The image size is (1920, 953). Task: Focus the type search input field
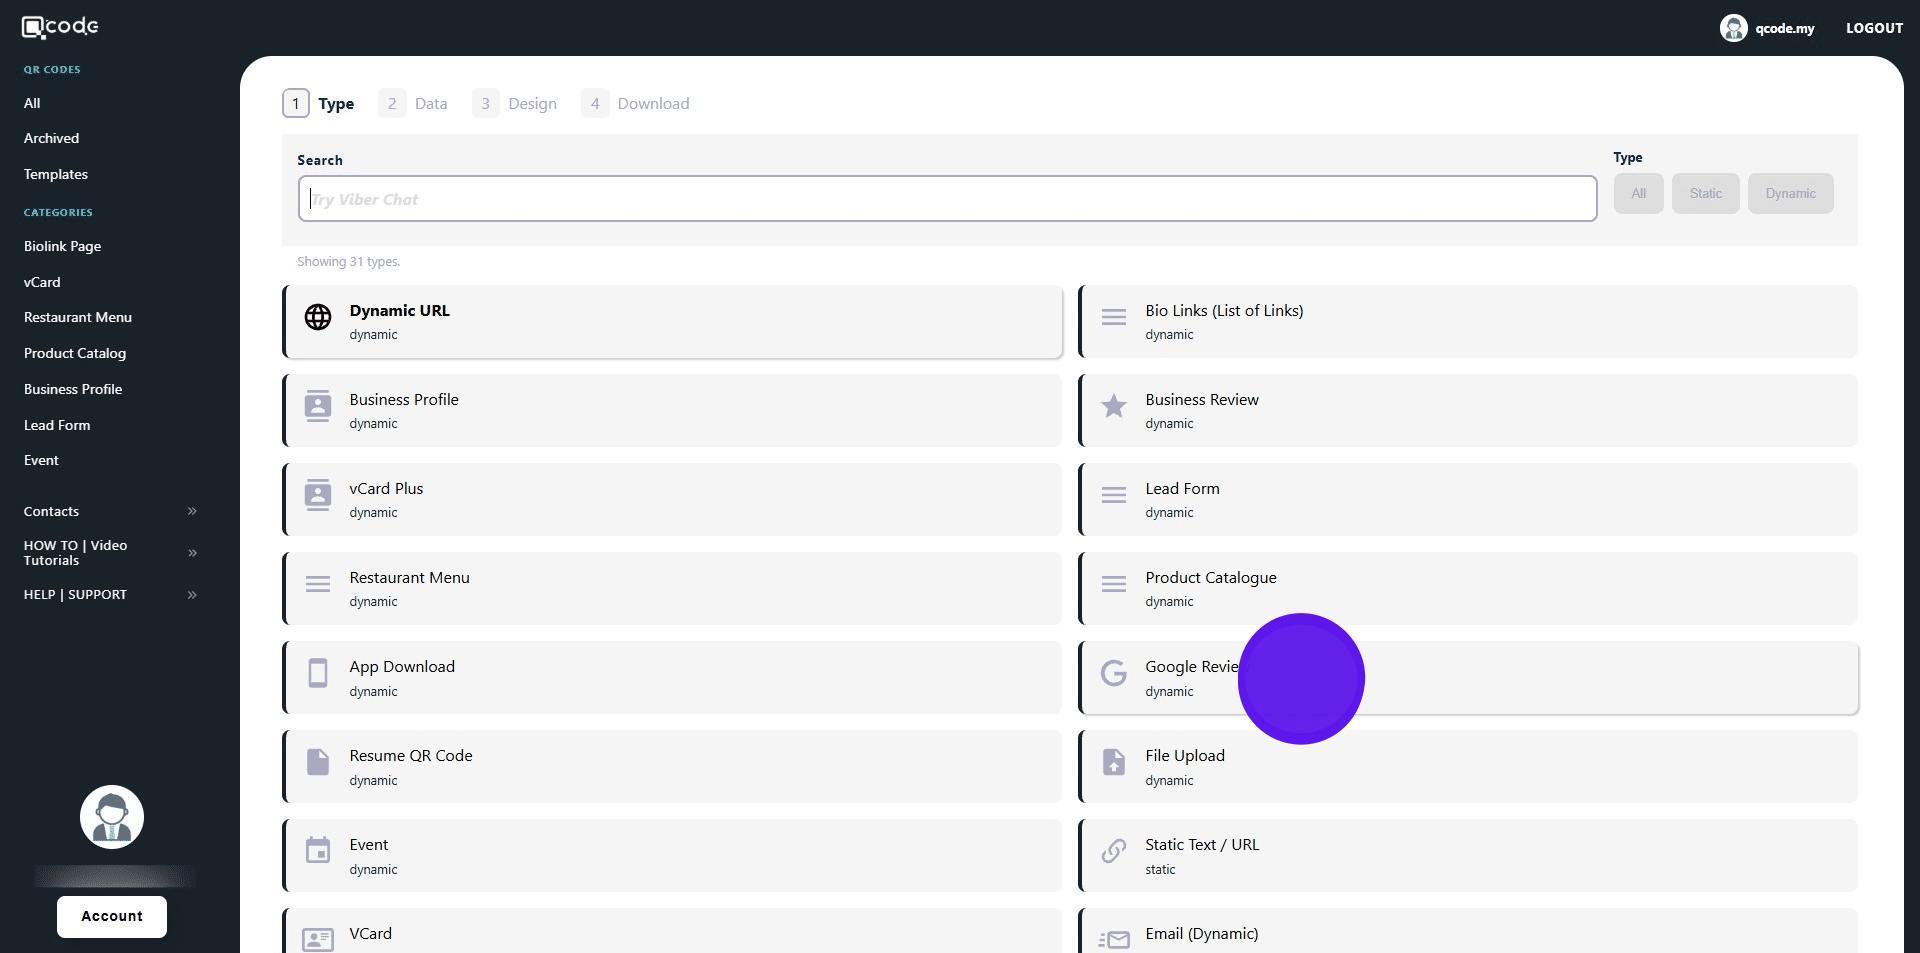[x=946, y=199]
